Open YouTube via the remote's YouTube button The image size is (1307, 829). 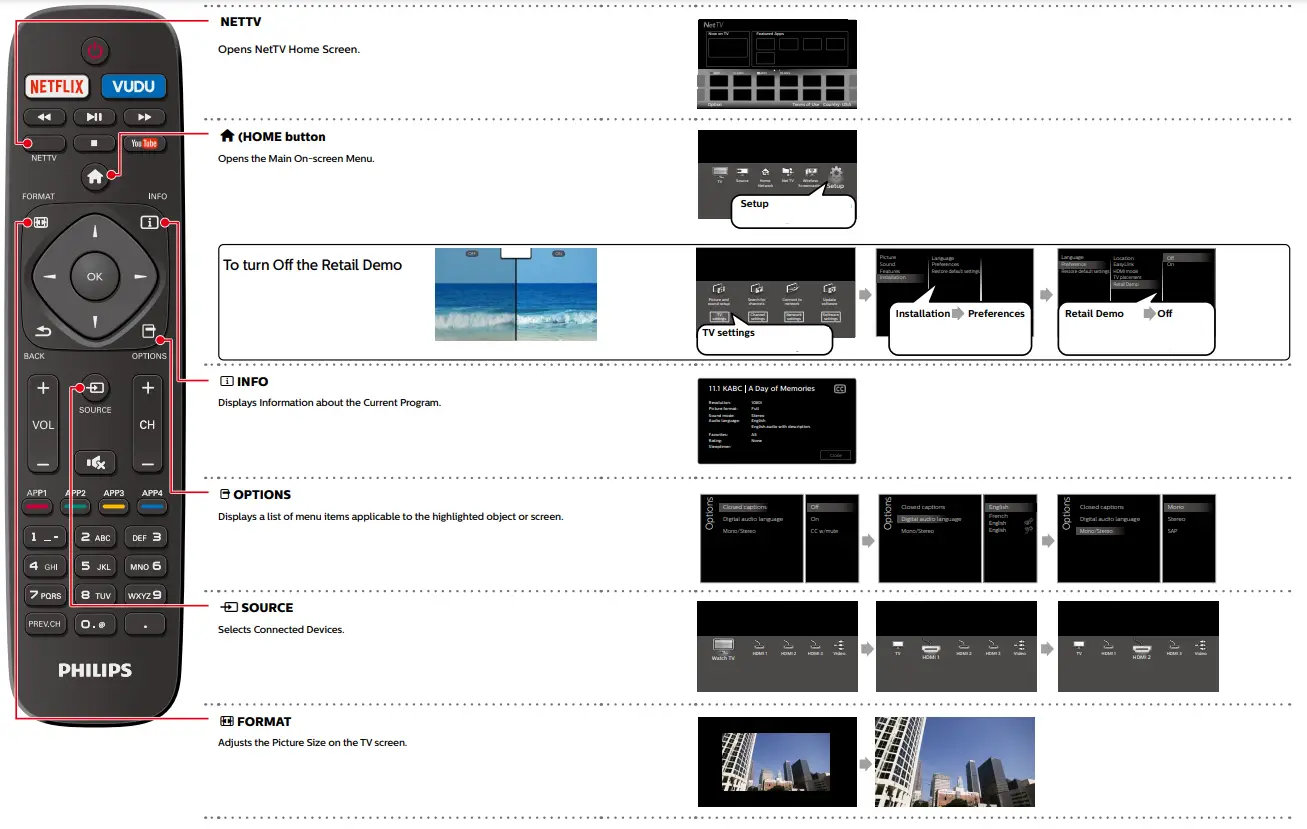[144, 143]
